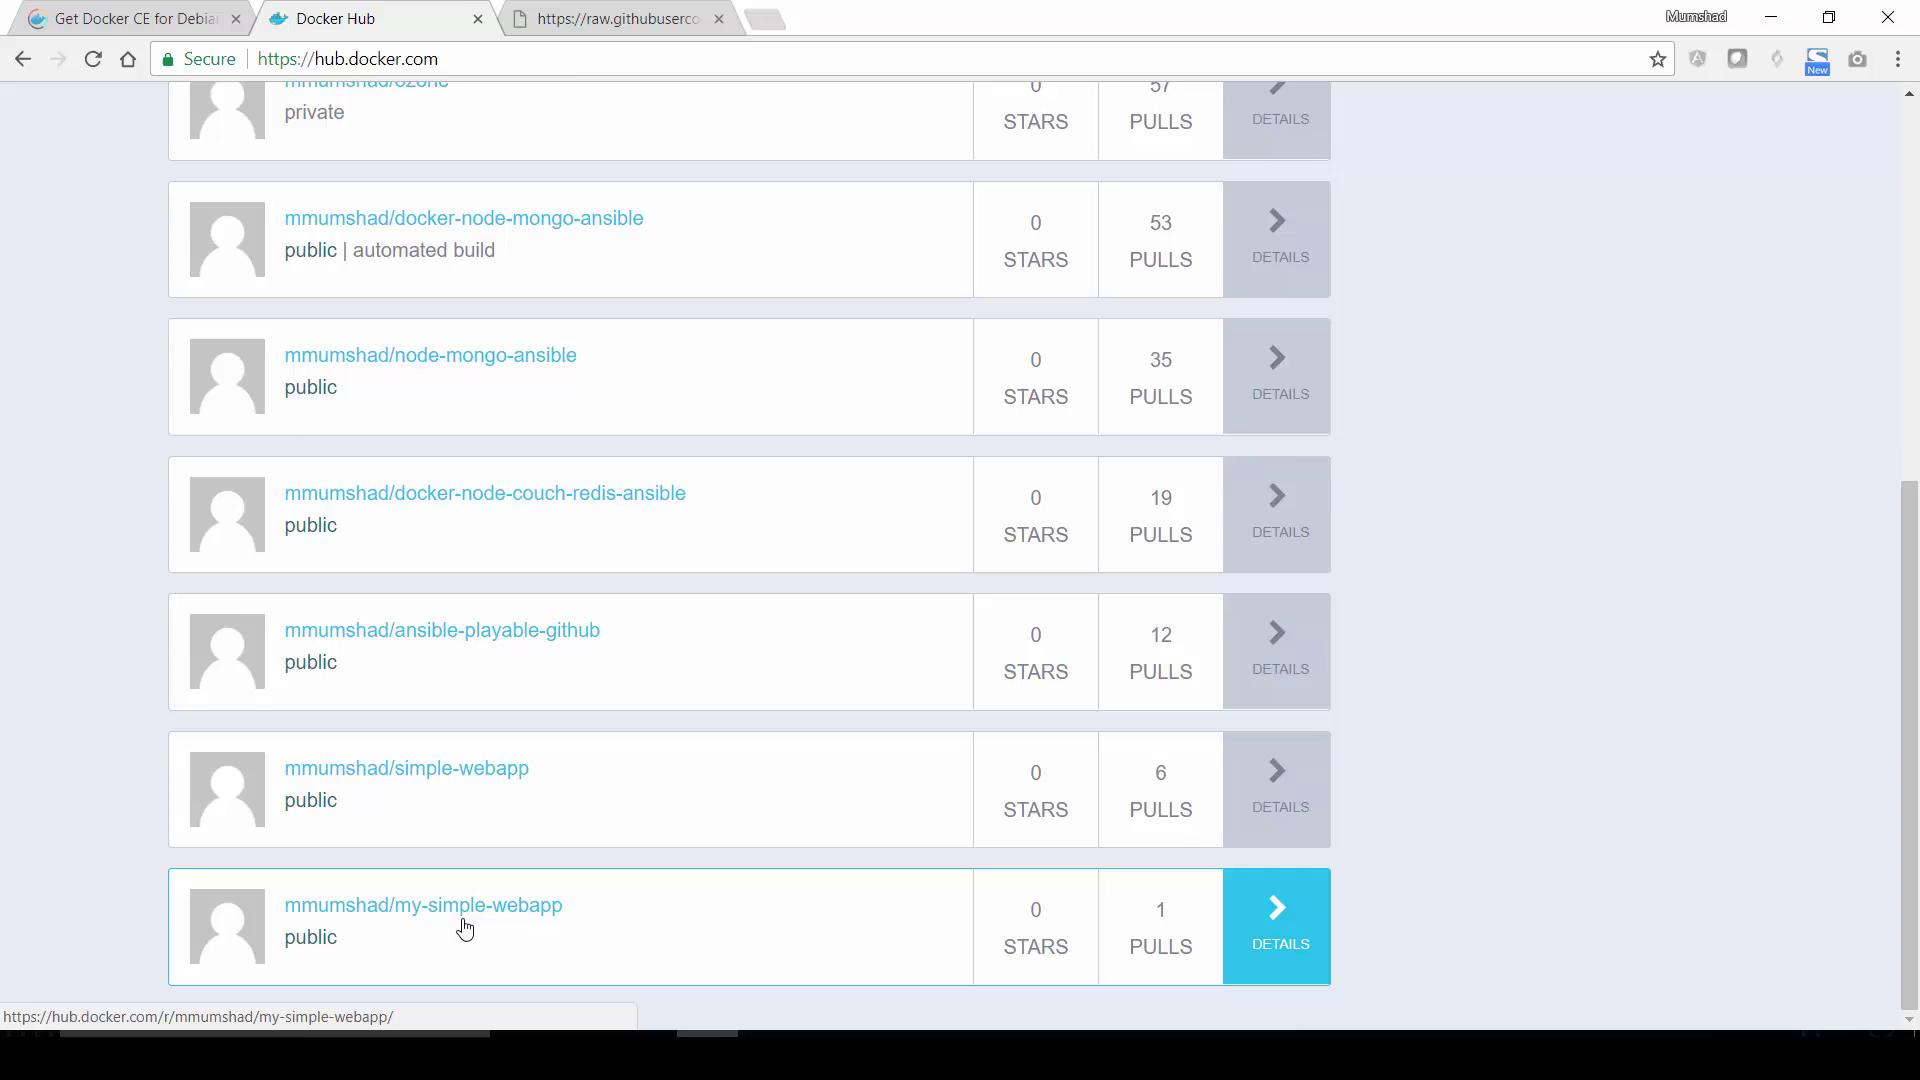
Task: Open mmumshad/docker-node-couch-redis-ansible link
Action: (x=484, y=493)
